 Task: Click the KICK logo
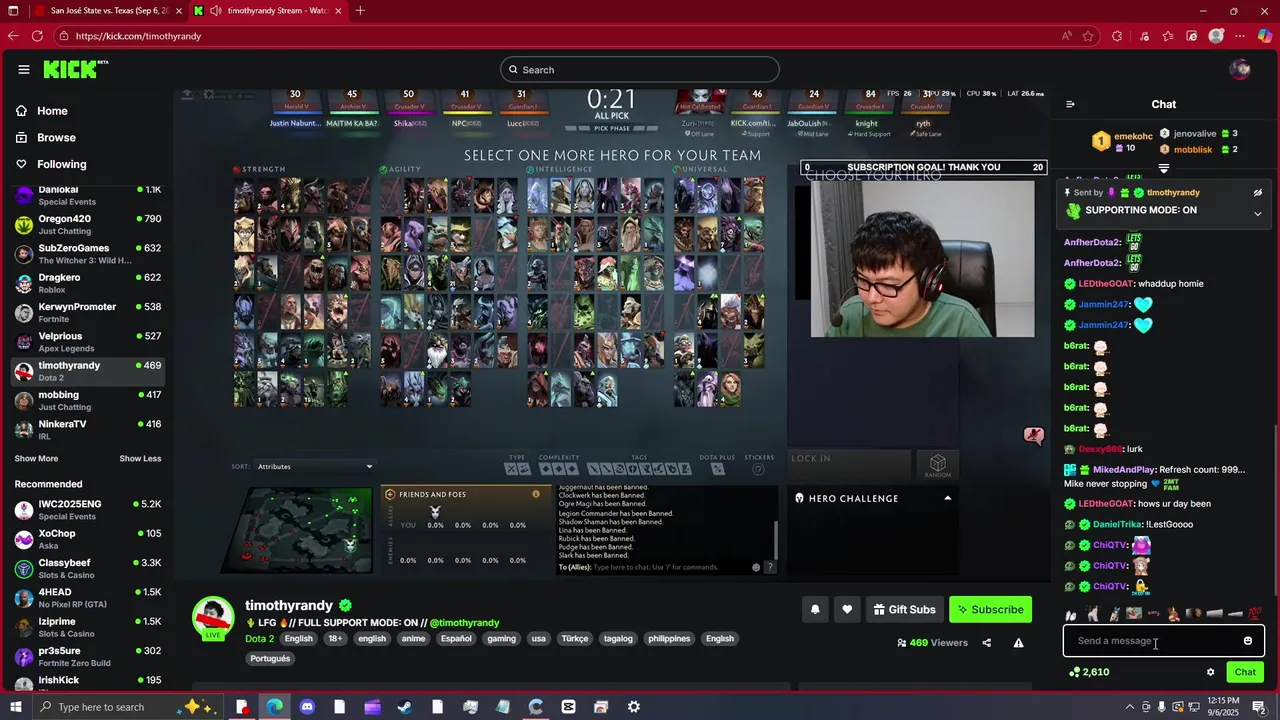pyautogui.click(x=75, y=69)
